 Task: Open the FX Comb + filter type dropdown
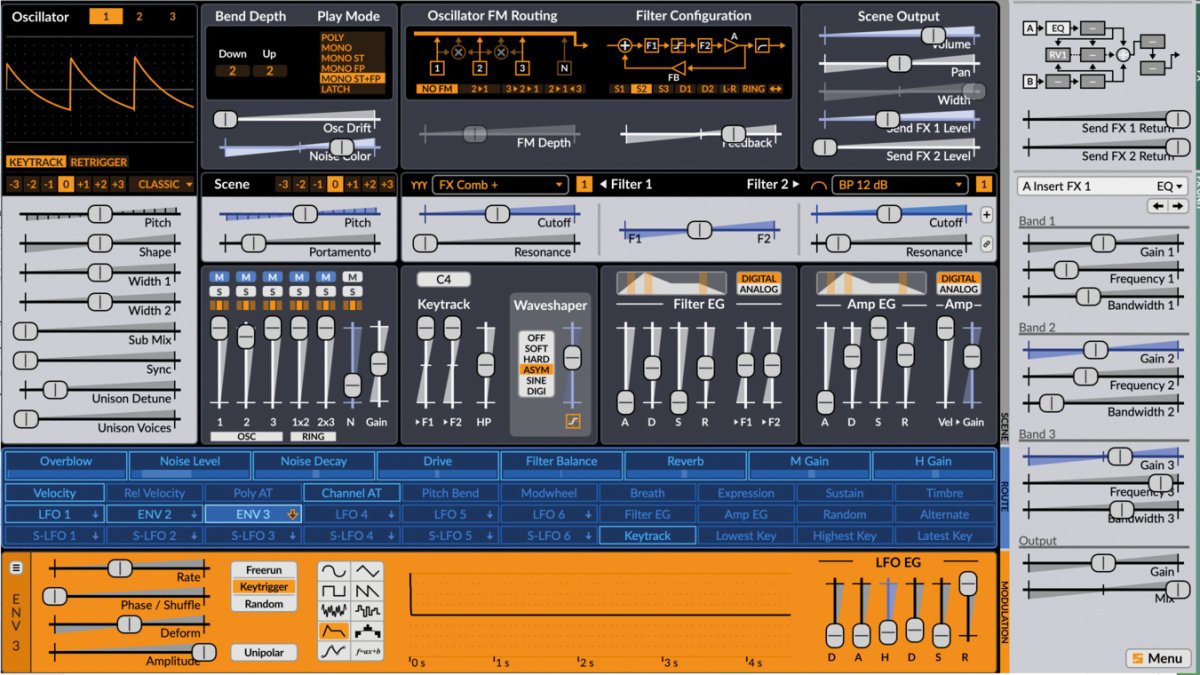(x=500, y=184)
